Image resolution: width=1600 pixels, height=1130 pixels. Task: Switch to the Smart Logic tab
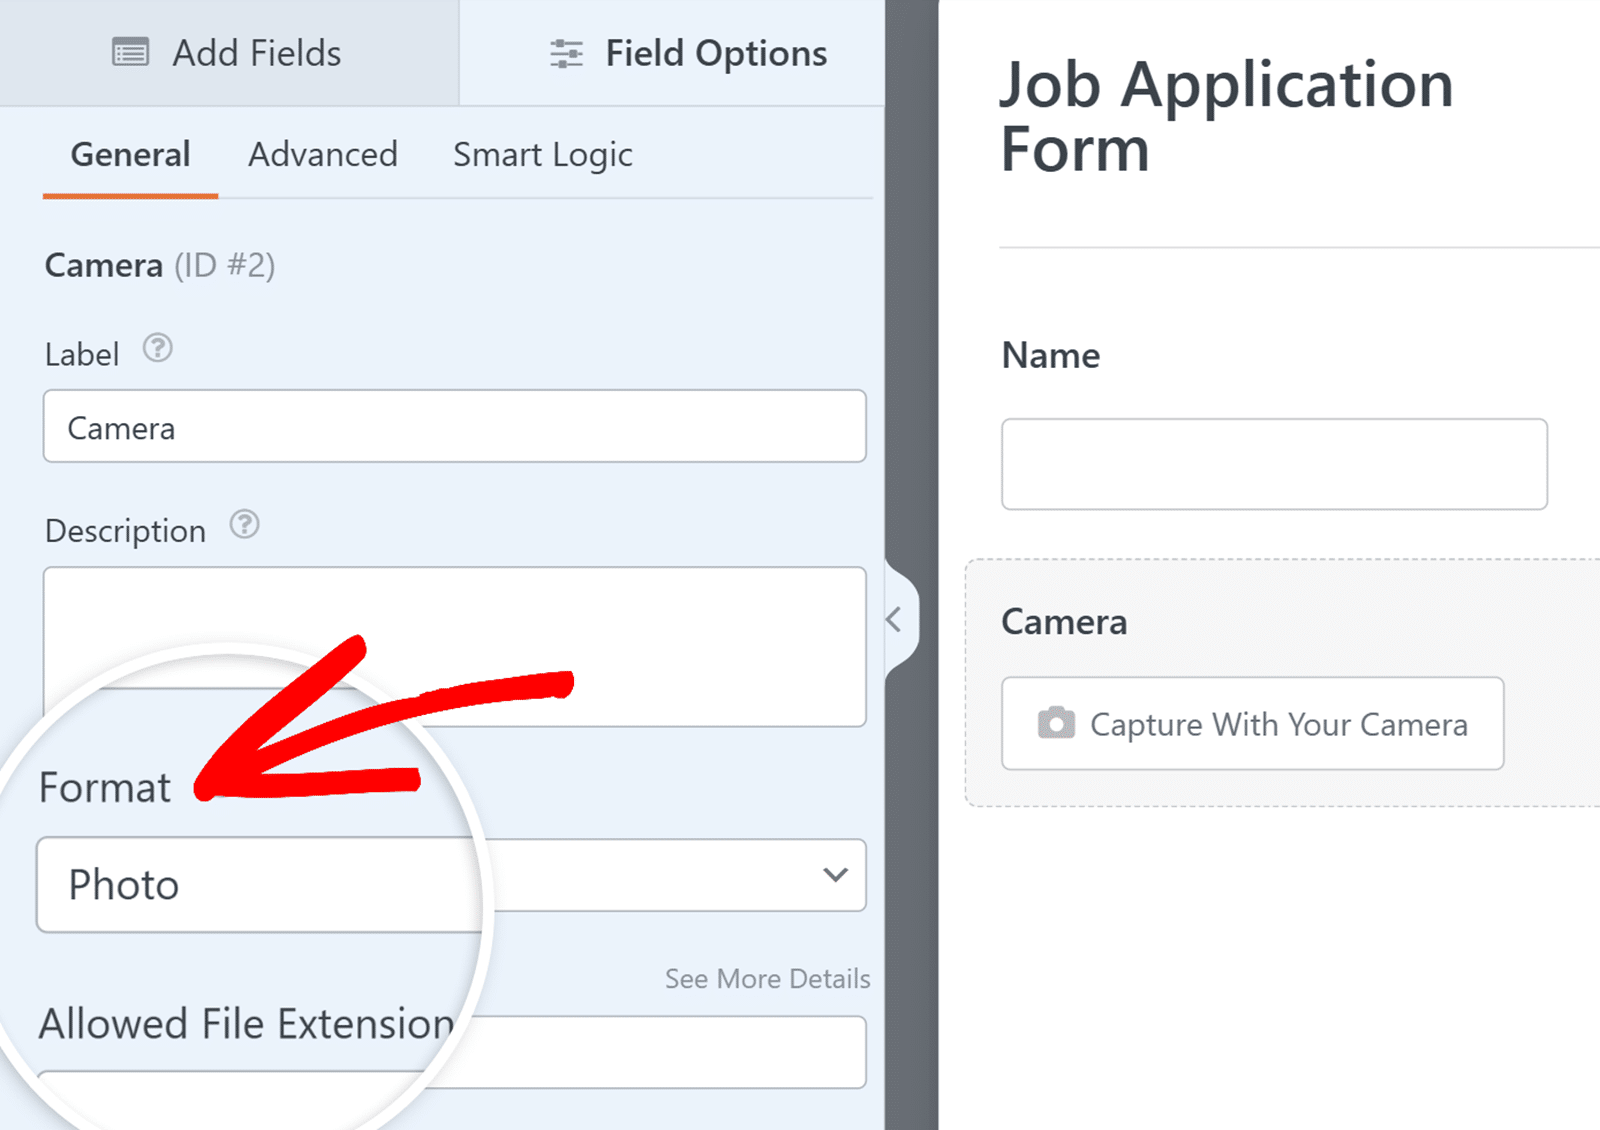click(541, 154)
